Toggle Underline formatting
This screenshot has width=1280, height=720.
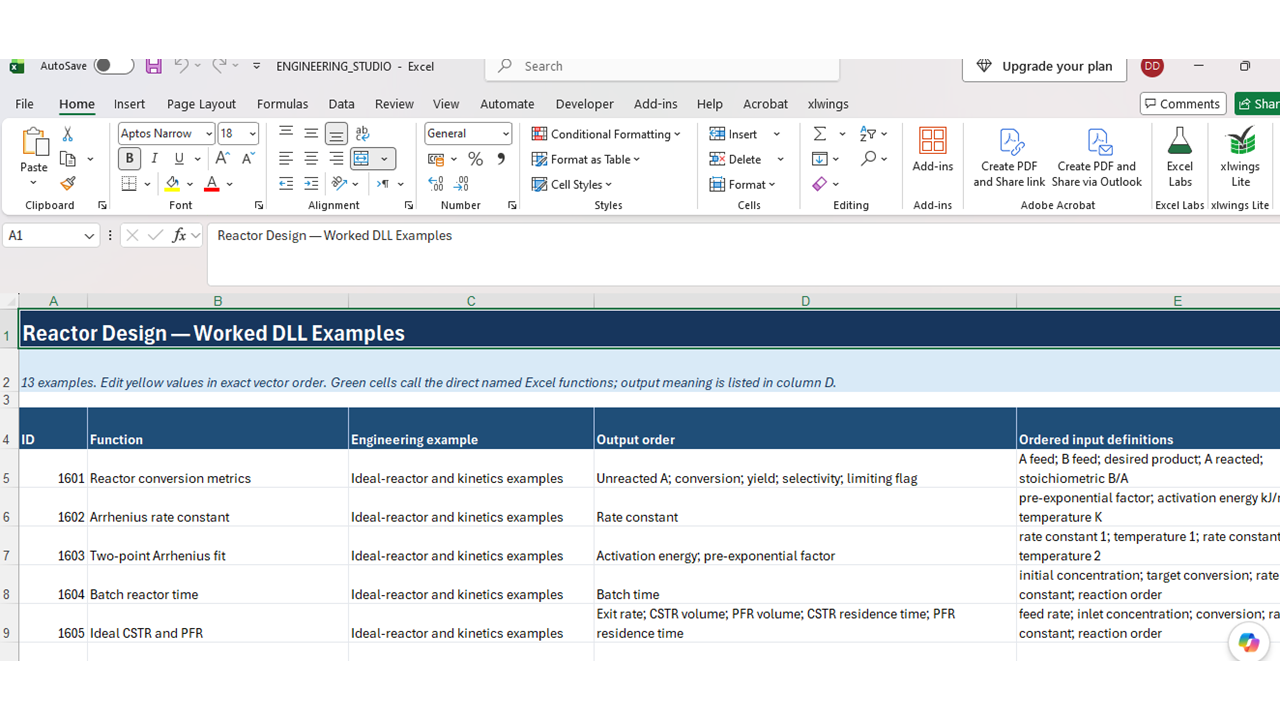click(x=179, y=159)
